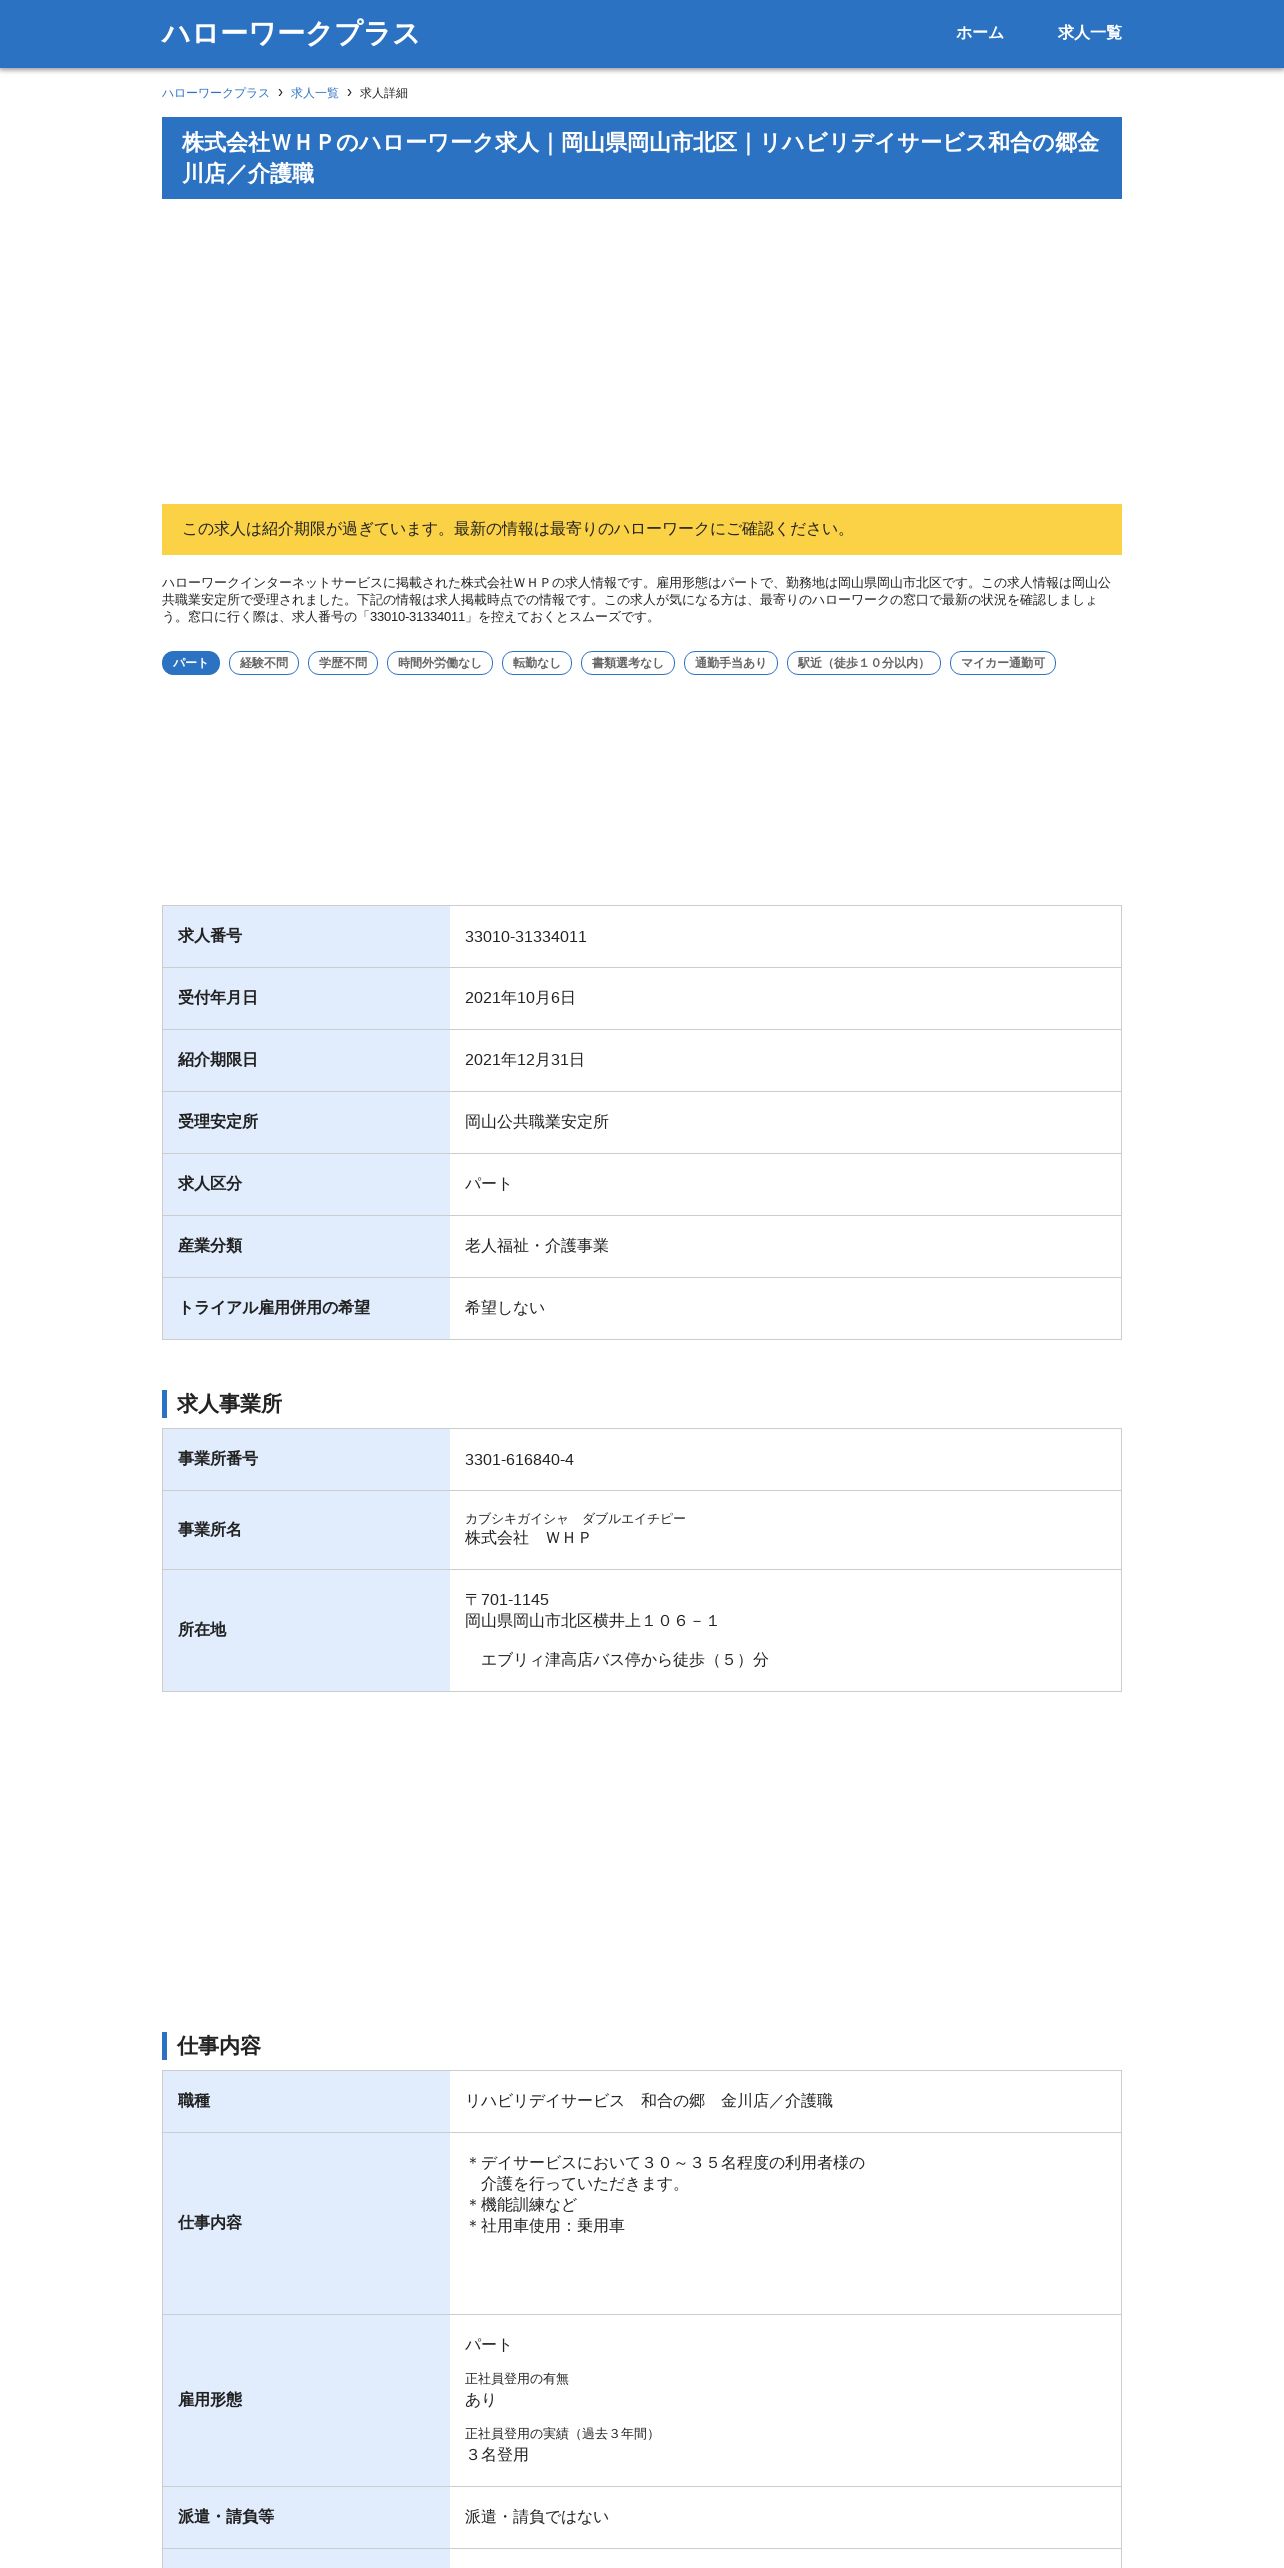The width and height of the screenshot is (1284, 2568).
Task: Click the ＊機能訓練など line
Action: 521,2205
